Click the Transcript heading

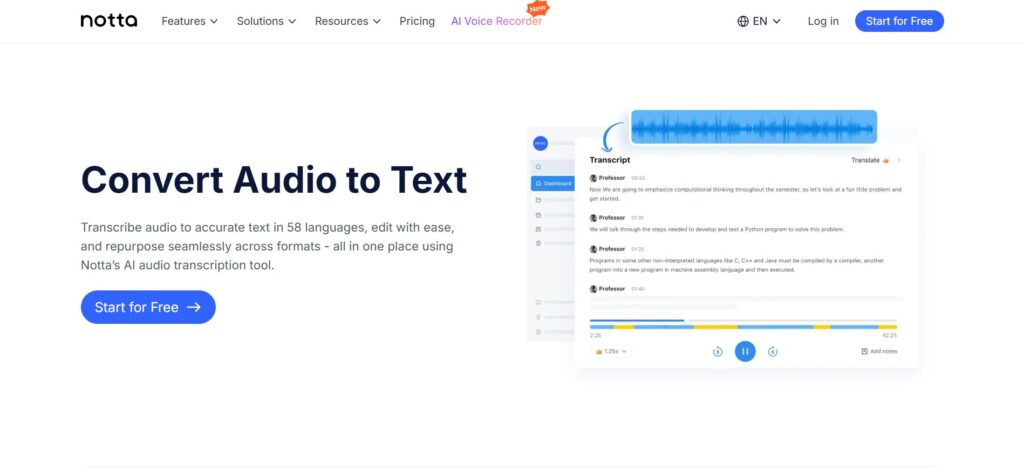(610, 160)
